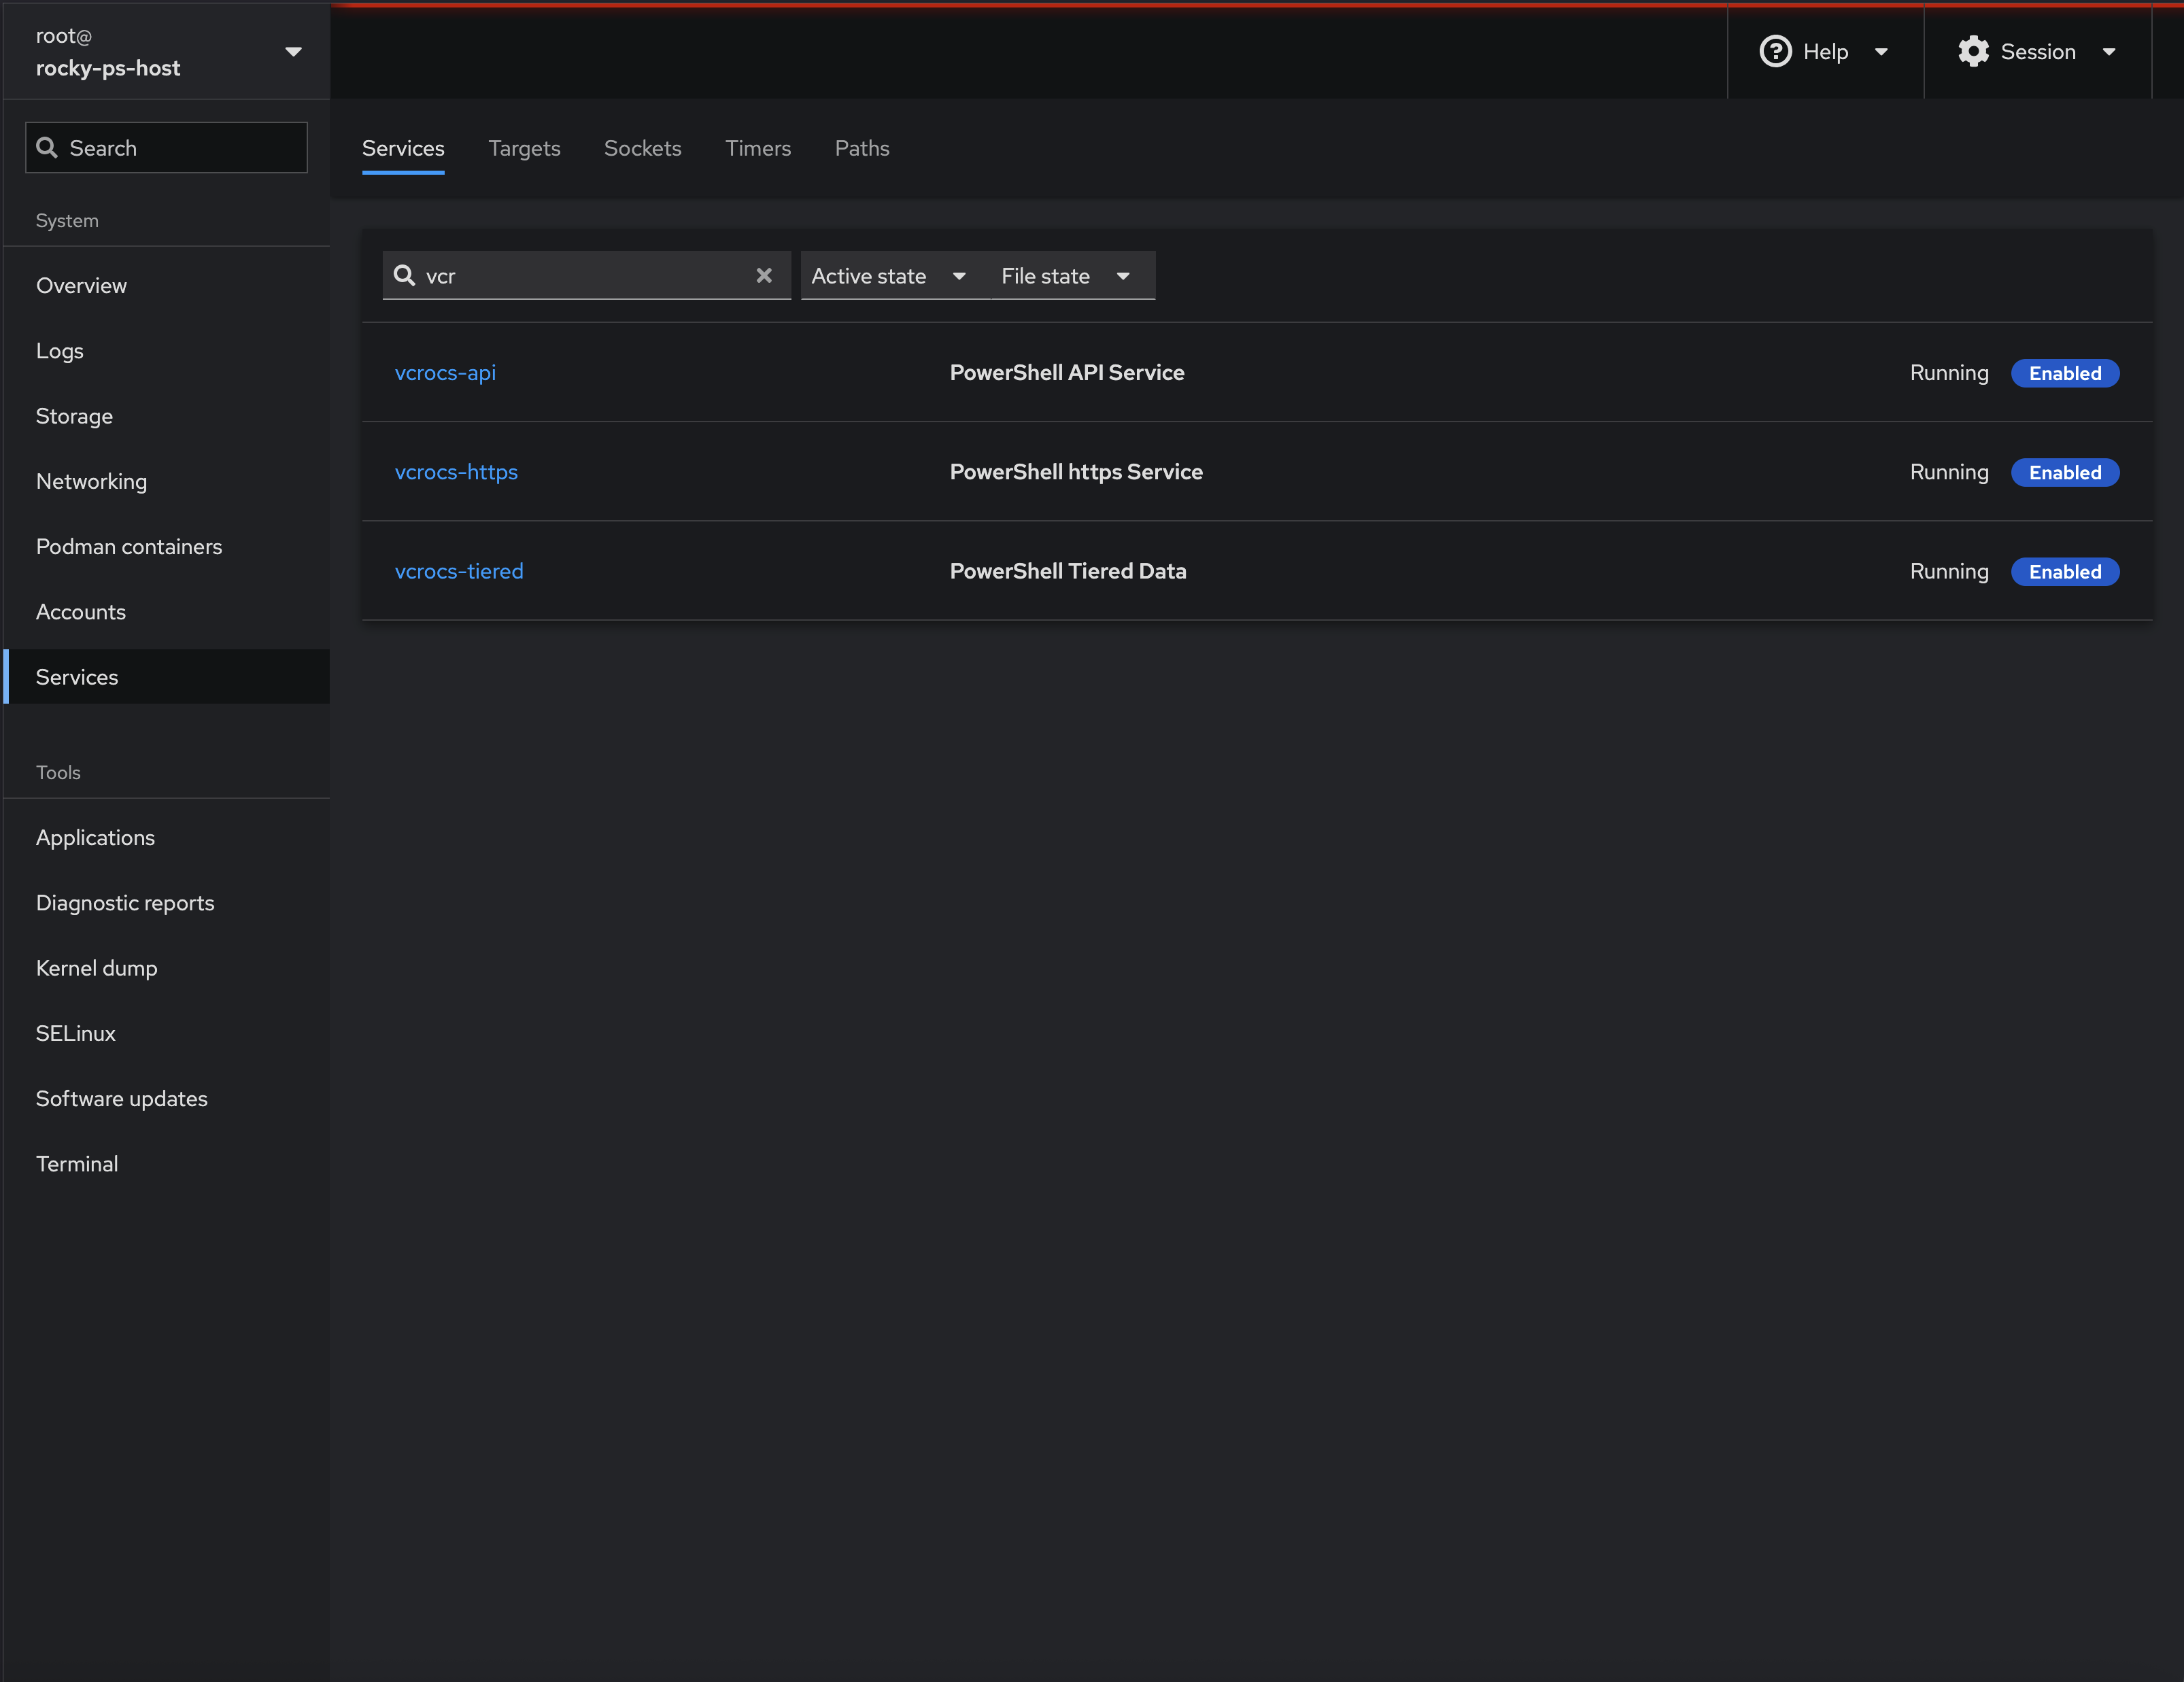Go to Podman containers in sidebar
Image resolution: width=2184 pixels, height=1682 pixels.
point(129,547)
